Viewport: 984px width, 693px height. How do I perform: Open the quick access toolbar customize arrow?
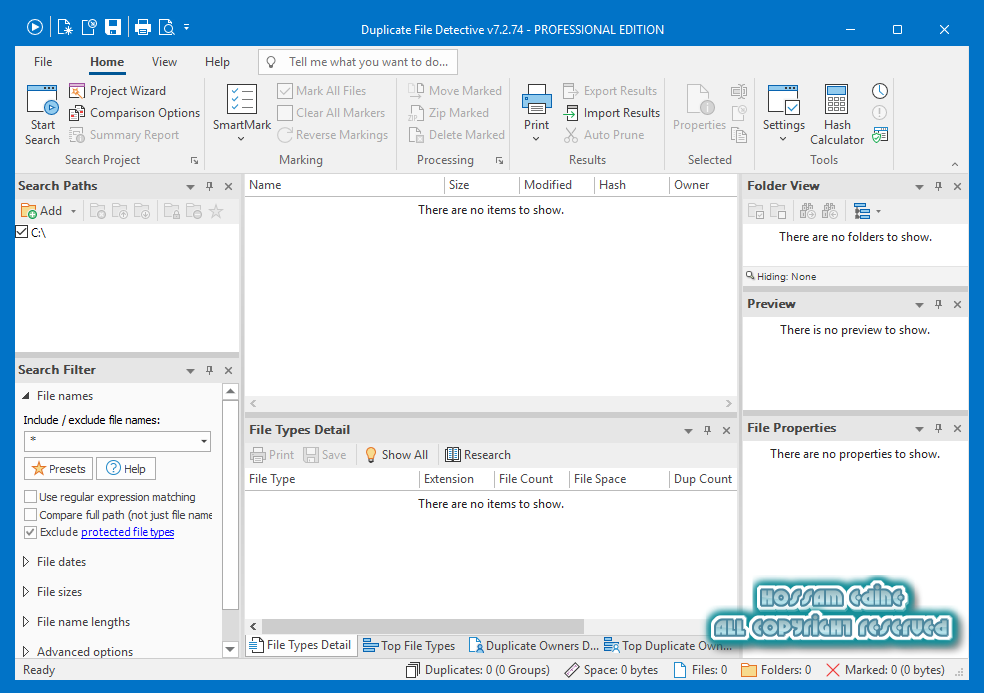pos(186,27)
